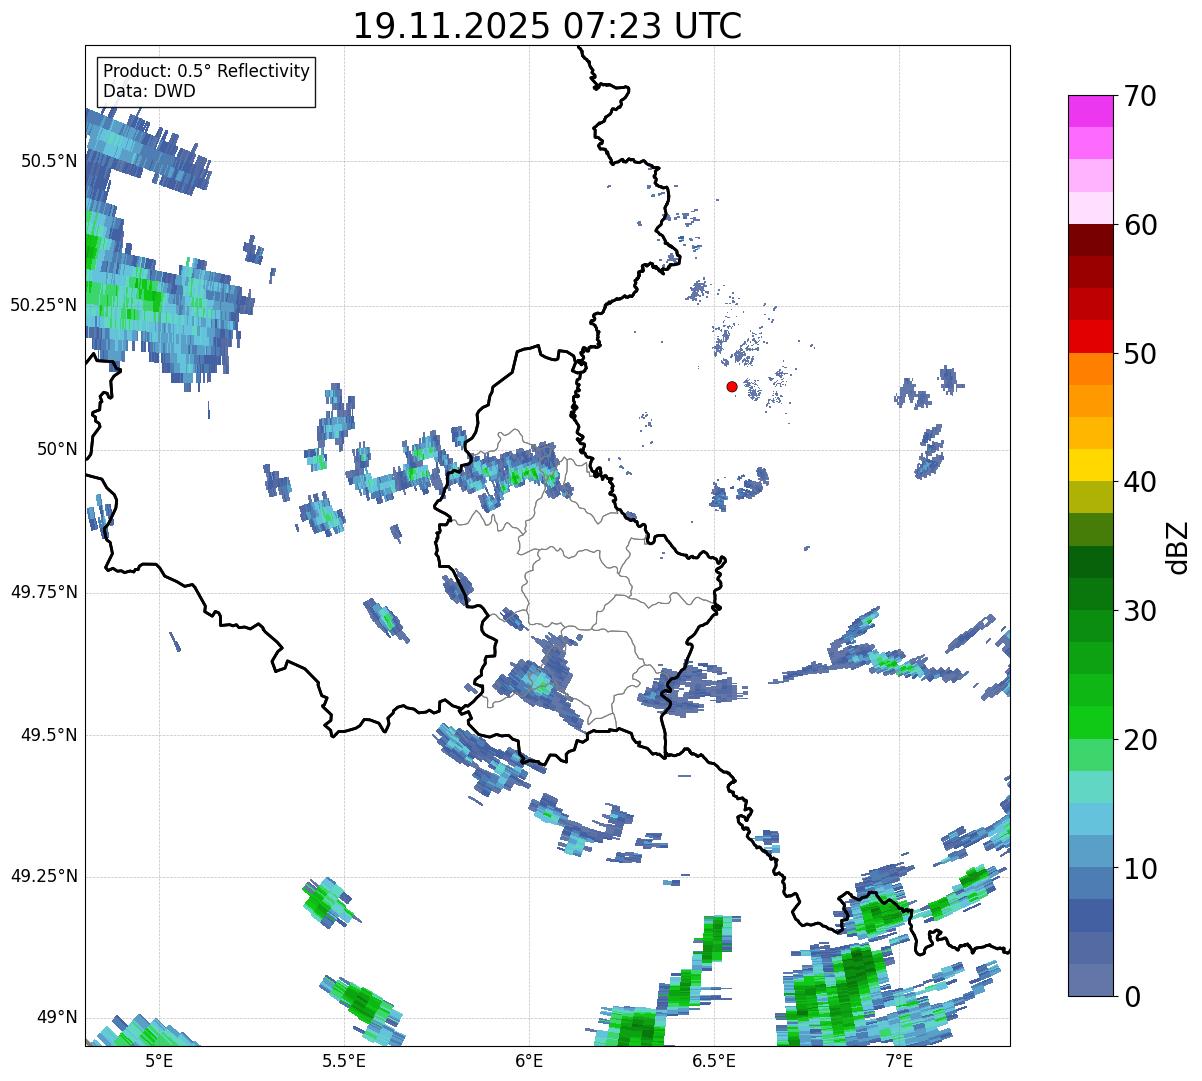Click the 6.5°E longitude label
1202x1081 pixels.
point(715,1061)
